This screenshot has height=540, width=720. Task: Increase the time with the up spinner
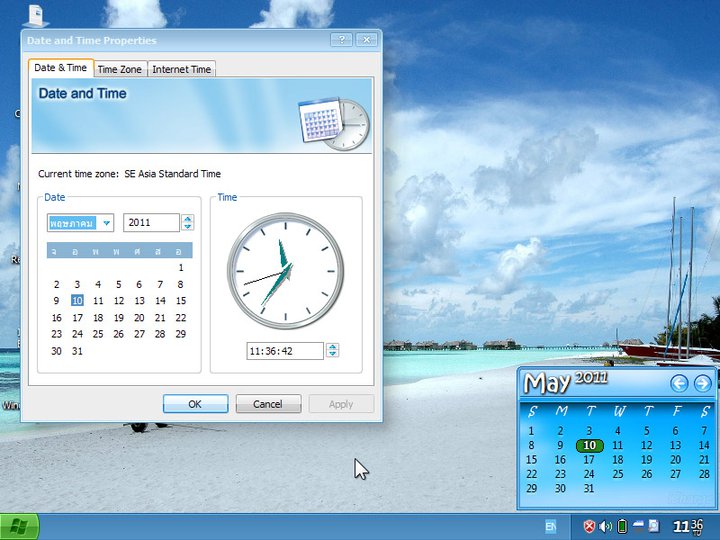pos(333,347)
